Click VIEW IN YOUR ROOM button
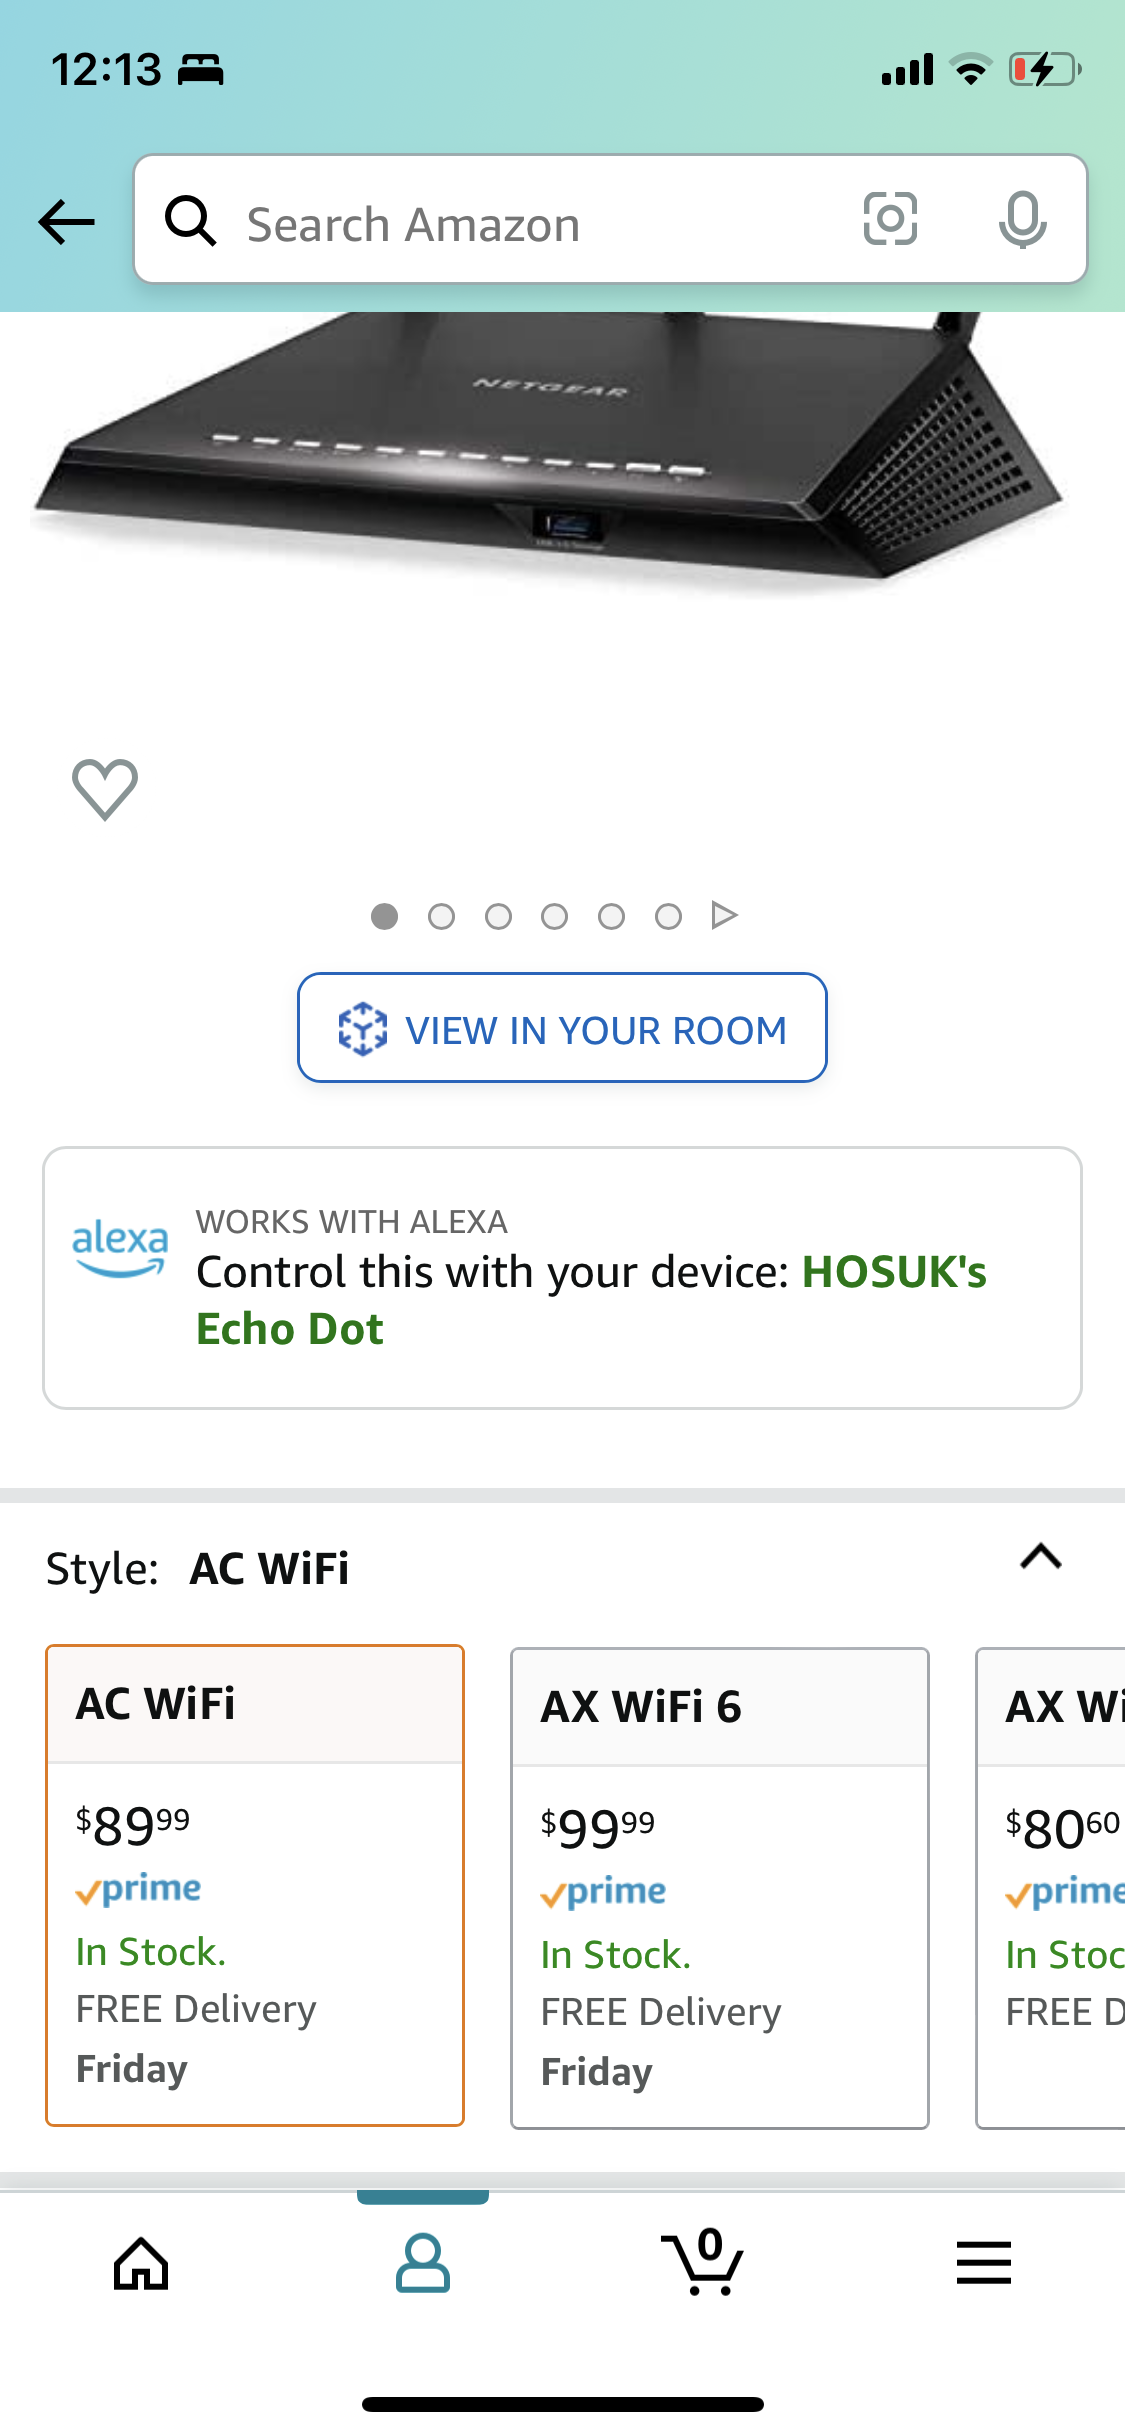This screenshot has height=2436, width=1125. 562,1028
